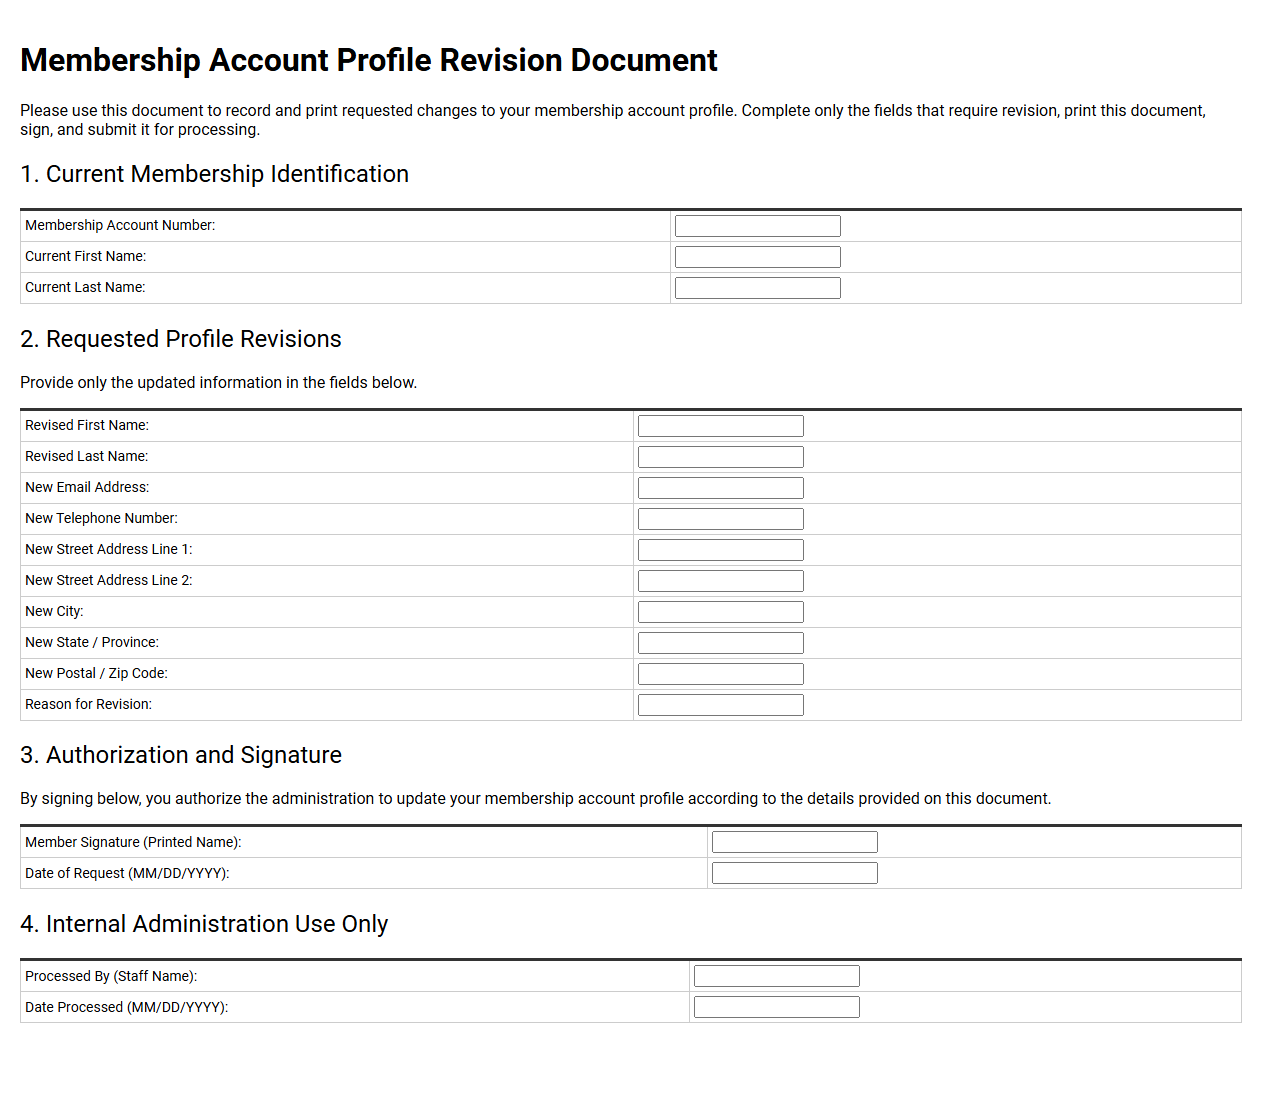
Task: Focus the Date Processed input field
Action: (x=777, y=1007)
